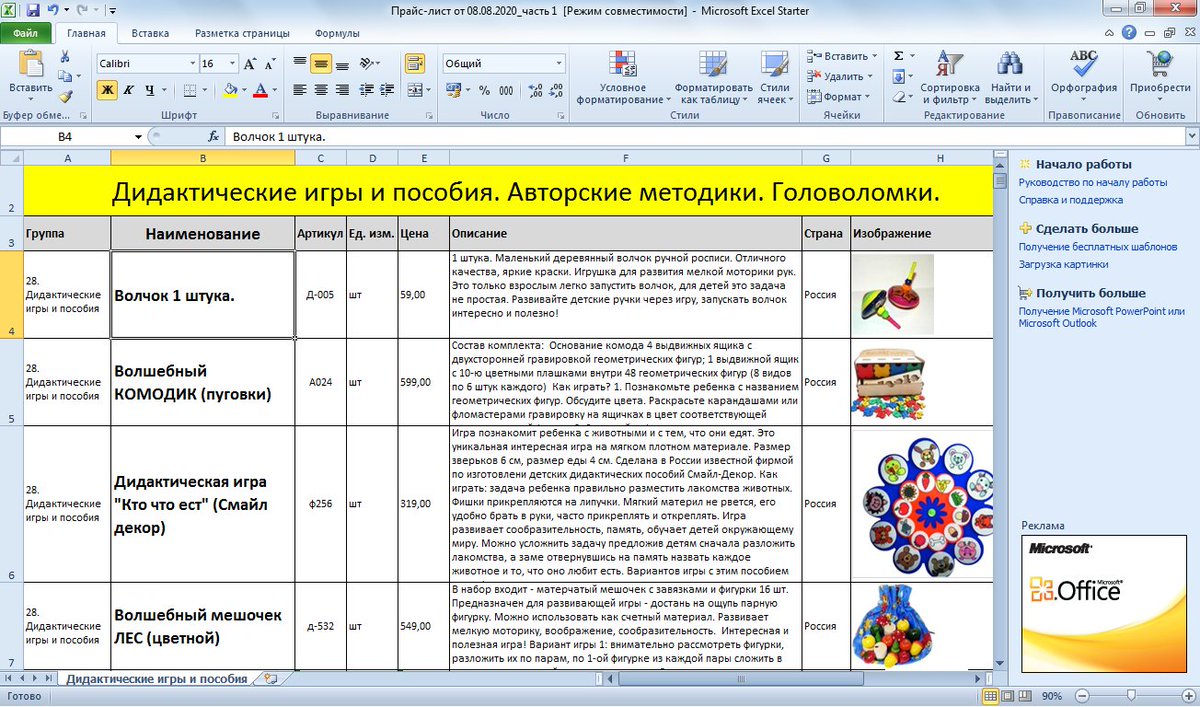Apply thousands separator number format

click(x=505, y=90)
